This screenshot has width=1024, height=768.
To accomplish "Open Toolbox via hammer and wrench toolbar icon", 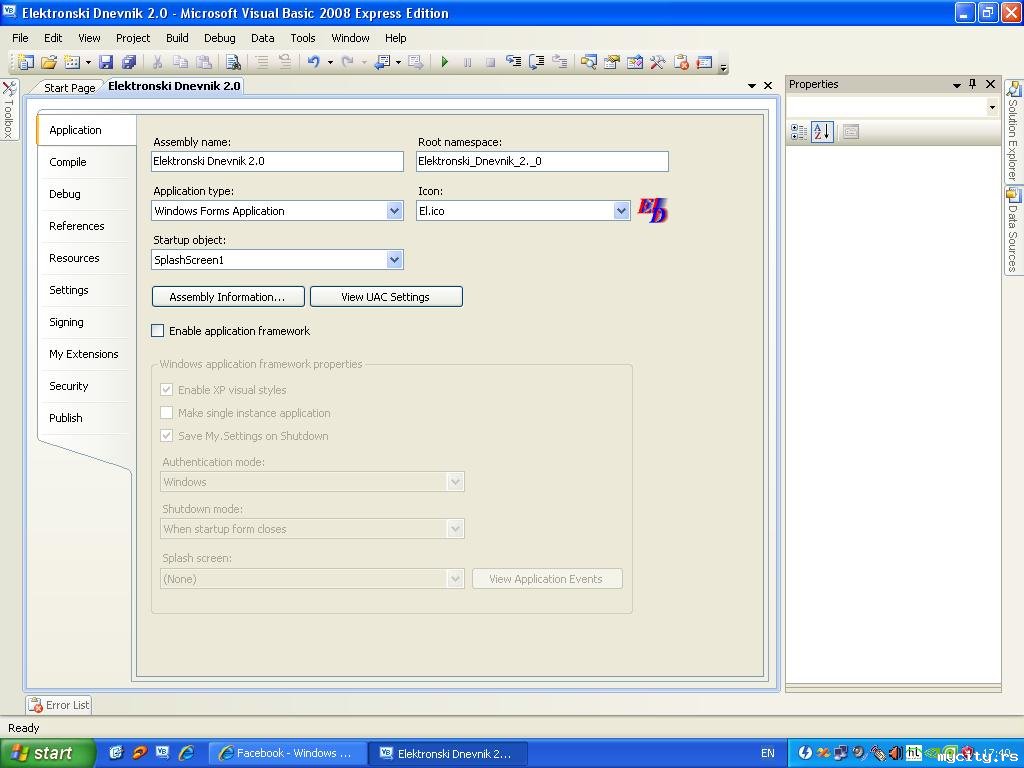I will pos(658,62).
